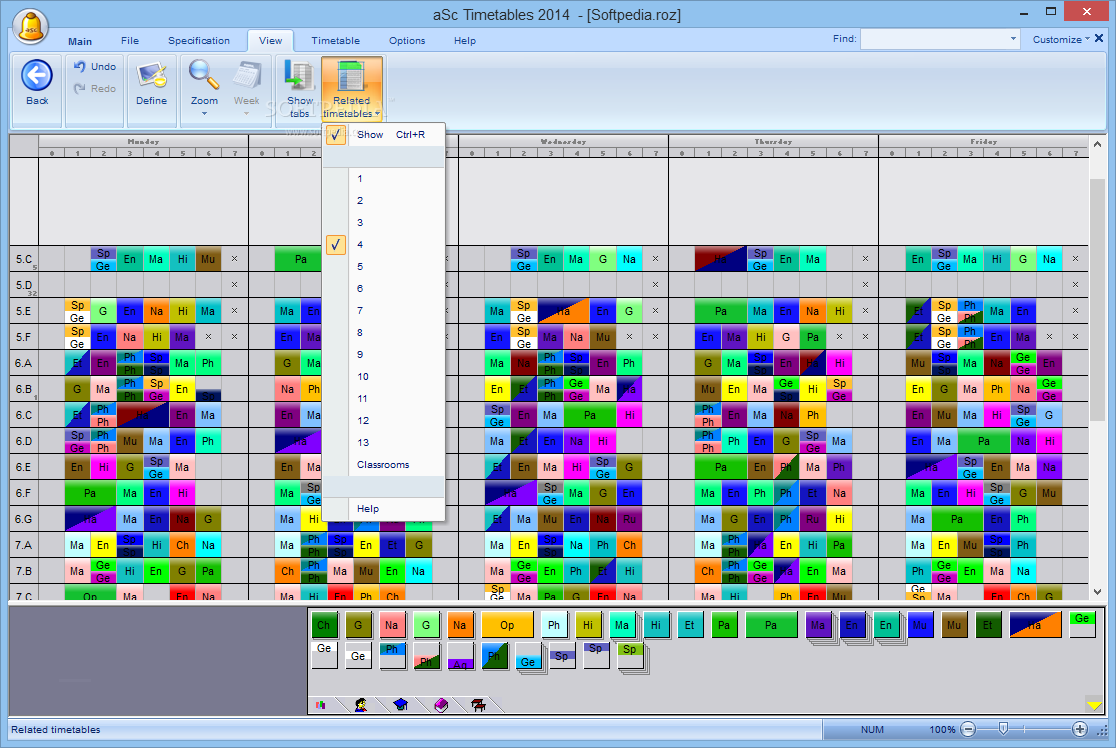Pick the blue-orange Ha unplaced card
Screen dimensions: 1116x748
[x=1035, y=625]
